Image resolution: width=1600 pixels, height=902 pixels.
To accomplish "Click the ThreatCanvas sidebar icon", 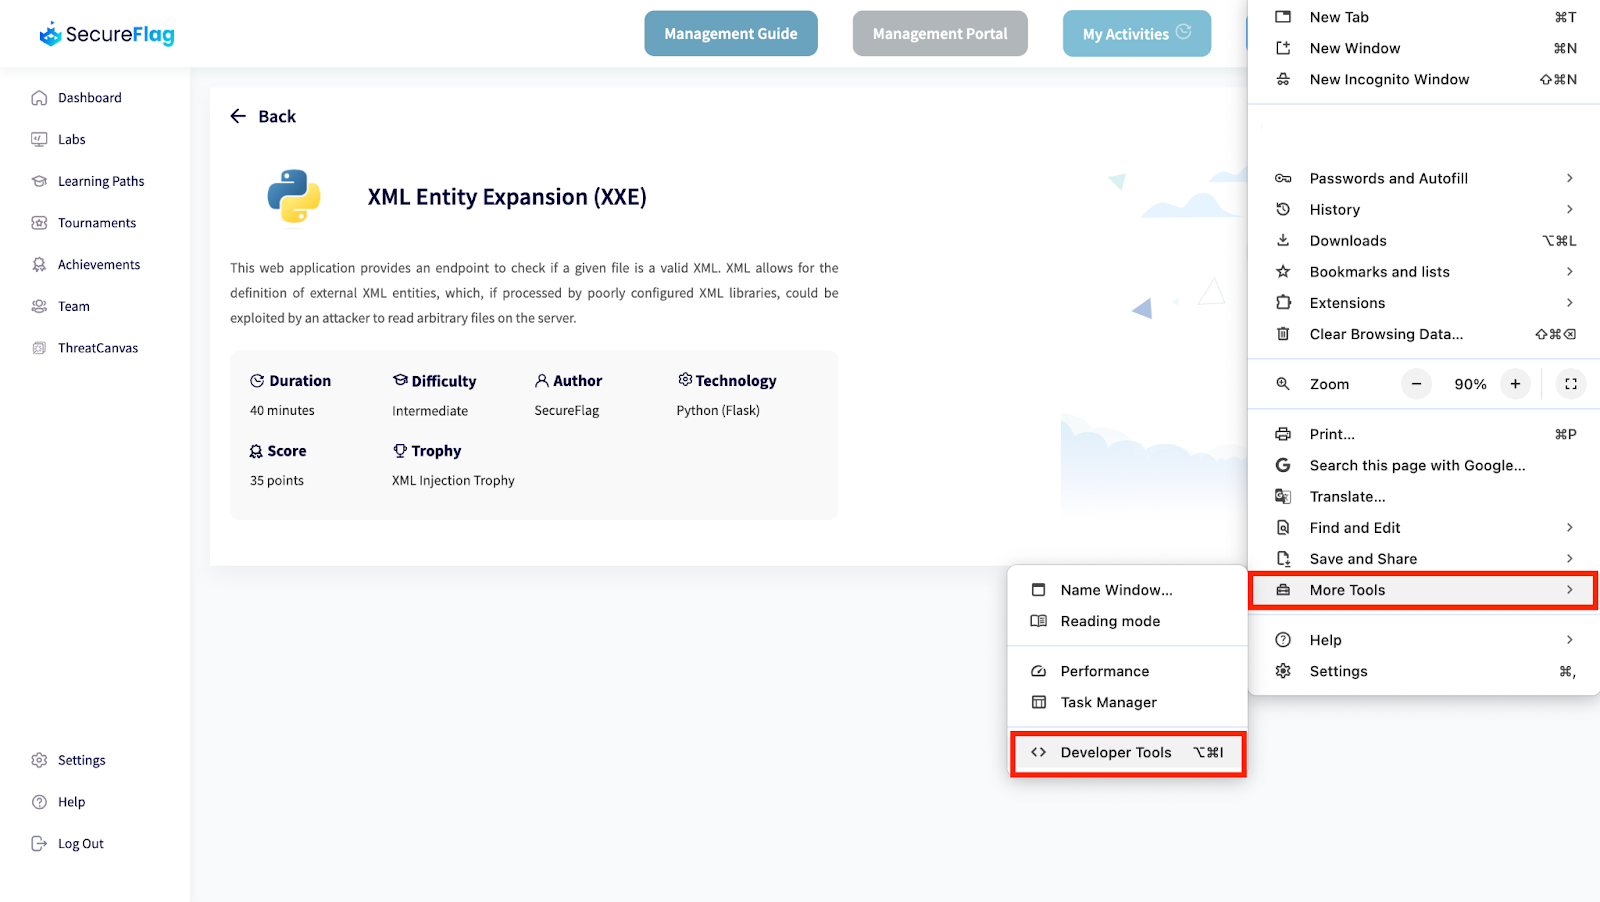I will point(39,348).
